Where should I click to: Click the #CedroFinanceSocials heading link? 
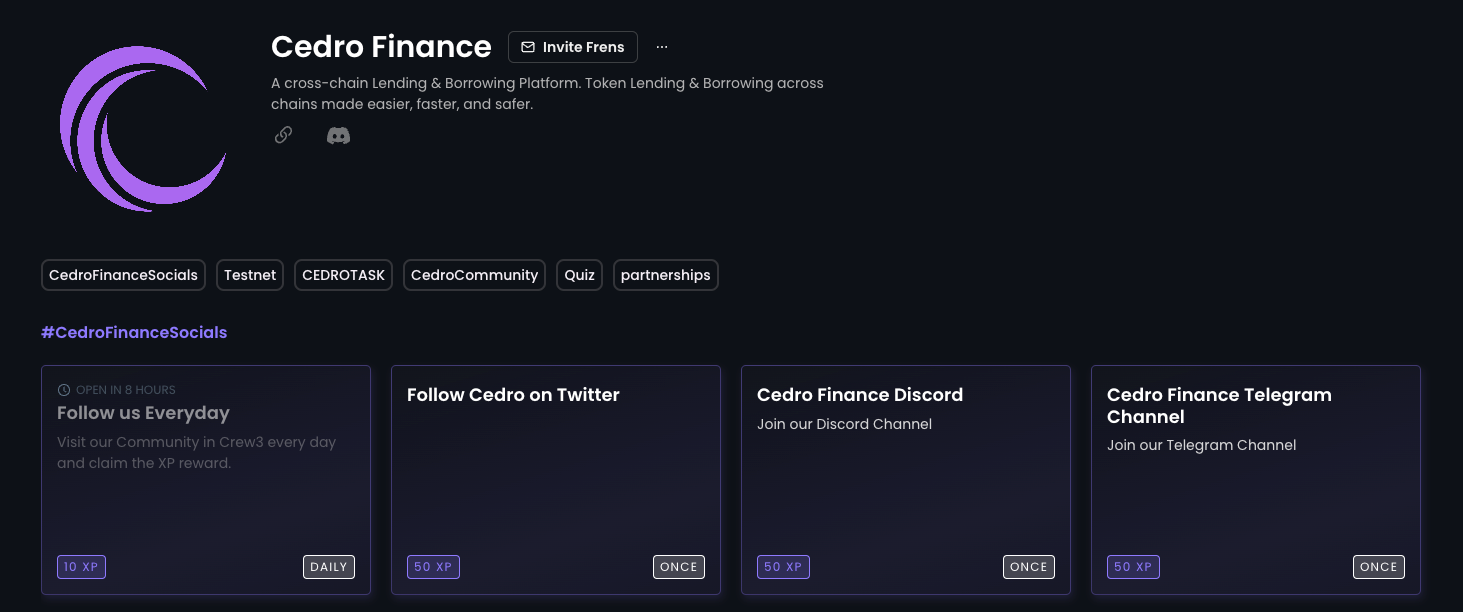pyautogui.click(x=134, y=332)
